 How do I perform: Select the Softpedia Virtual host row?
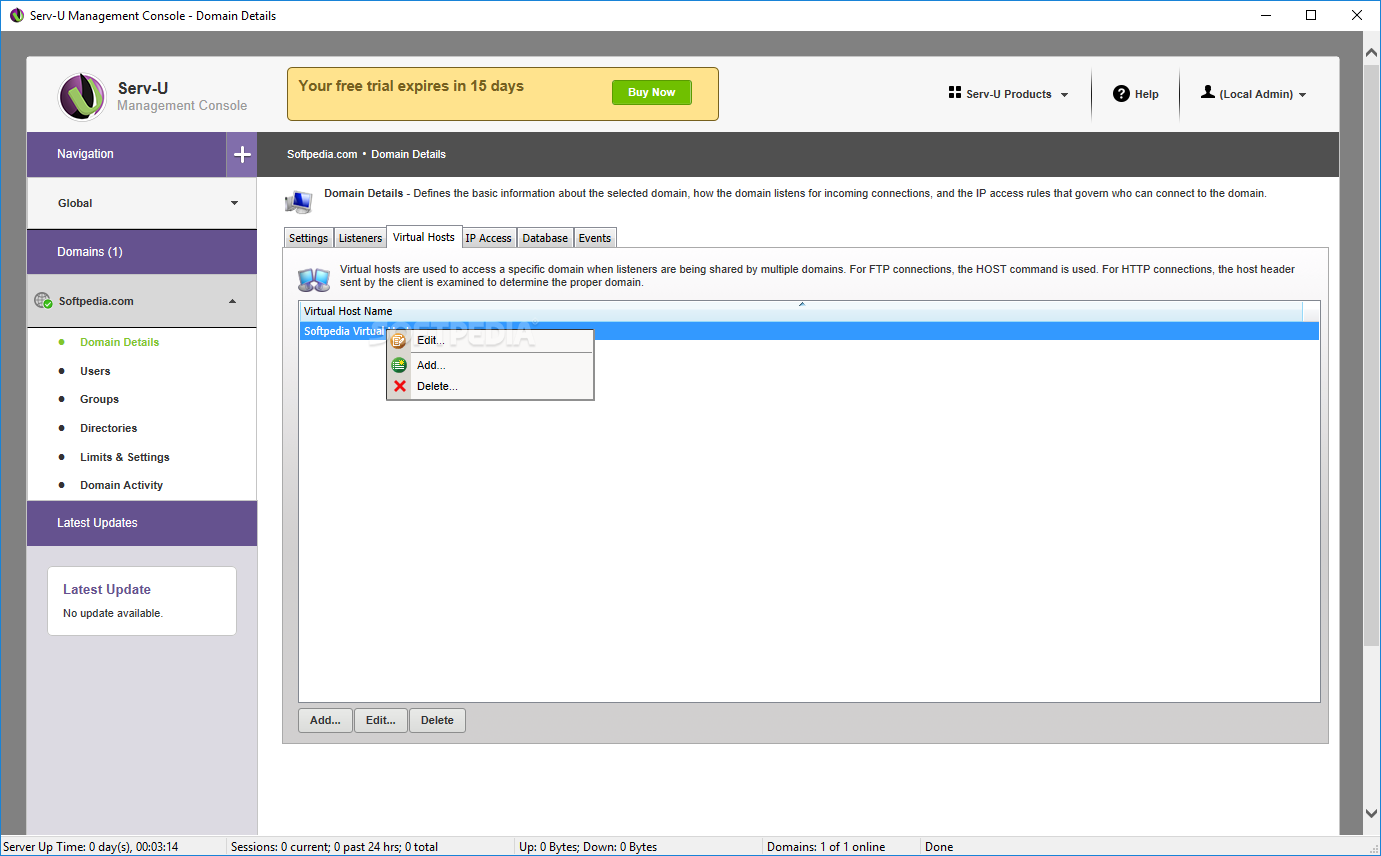(x=809, y=331)
